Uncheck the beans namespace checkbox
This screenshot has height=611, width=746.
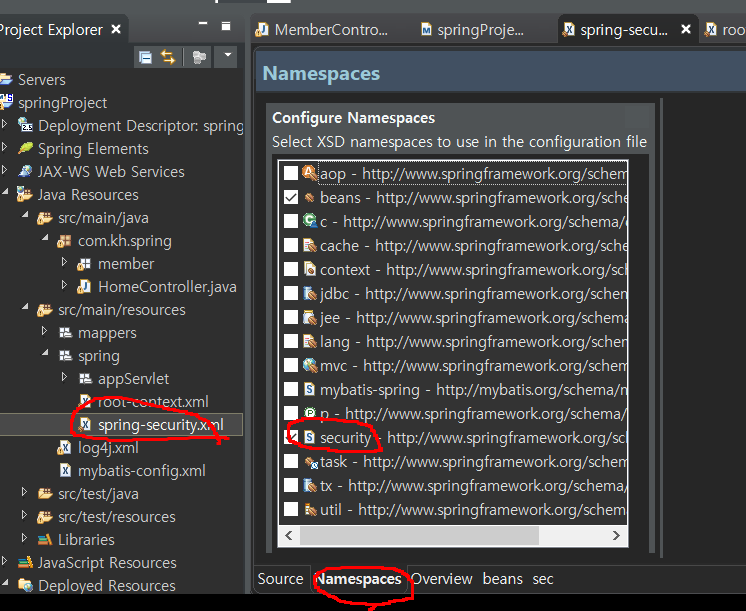(x=291, y=197)
